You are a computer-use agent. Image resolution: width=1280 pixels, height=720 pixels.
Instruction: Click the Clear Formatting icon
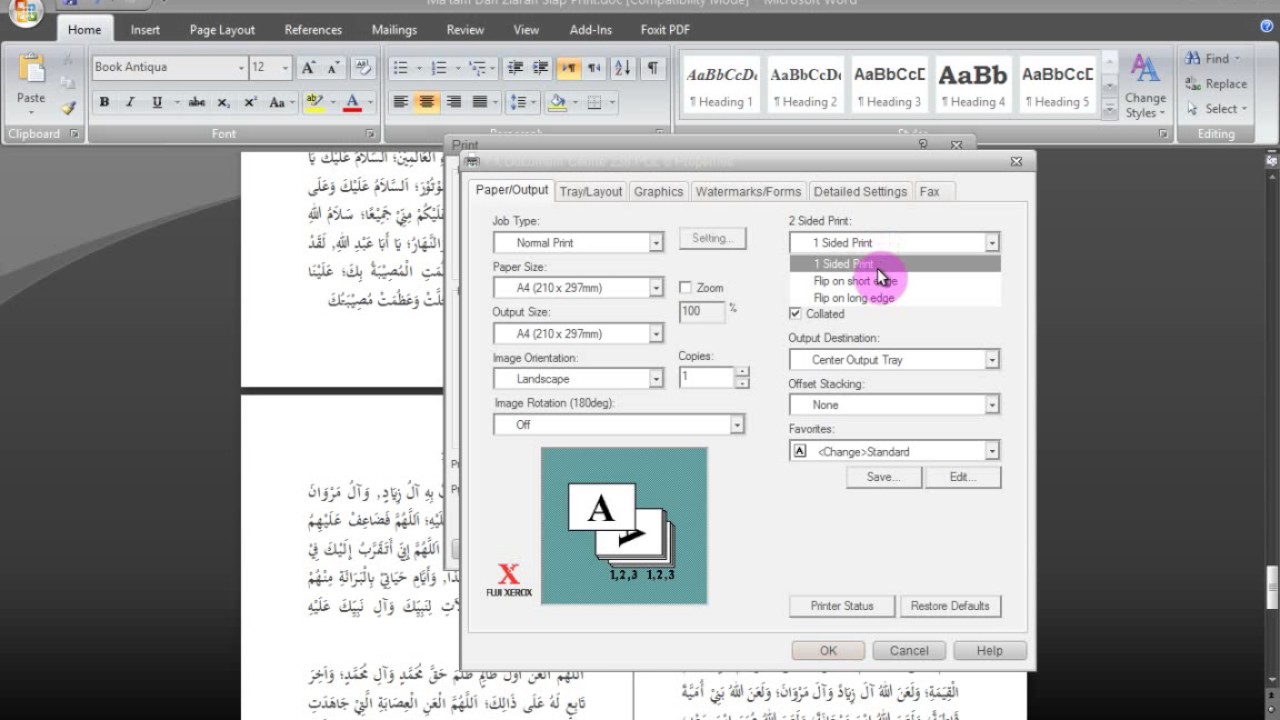[x=363, y=68]
